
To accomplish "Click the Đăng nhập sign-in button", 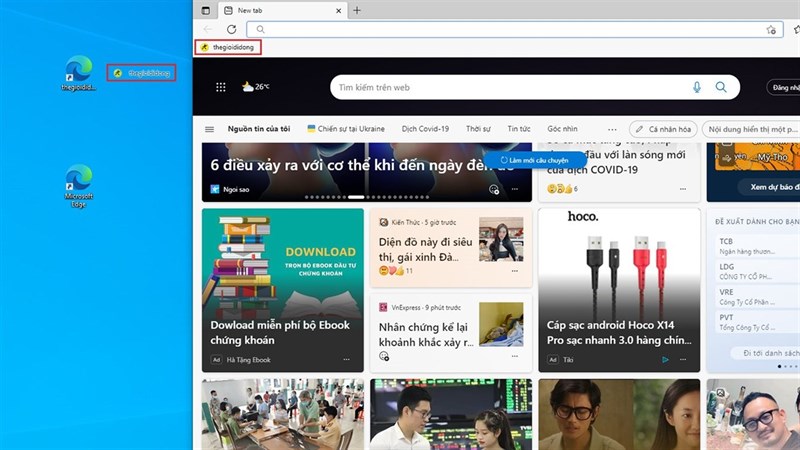I will pyautogui.click(x=784, y=87).
